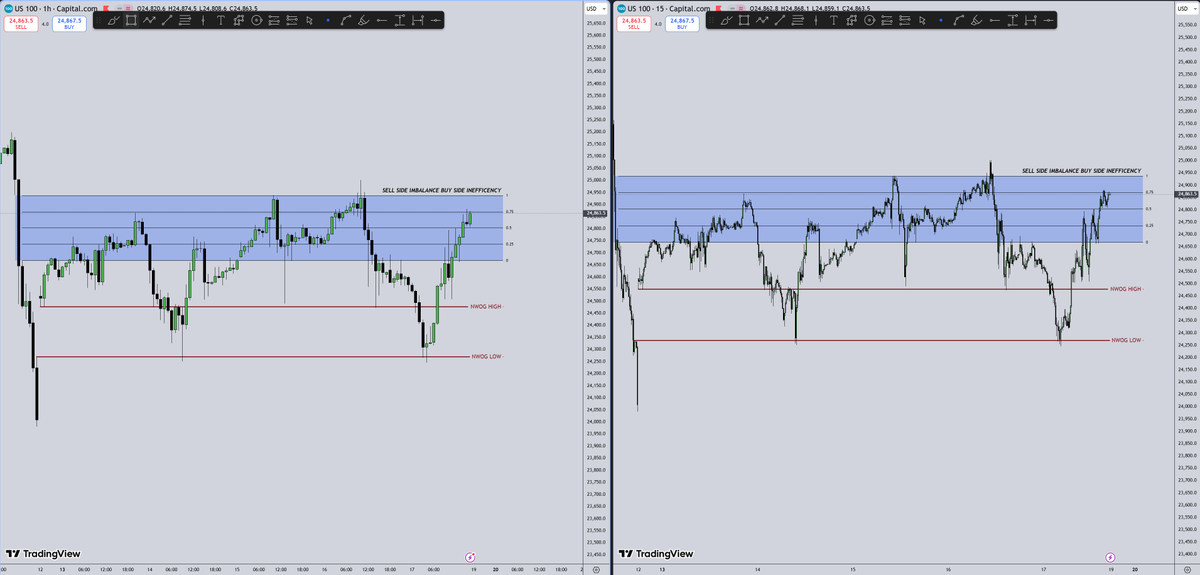This screenshot has width=1200, height=575.
Task: Open time axis settings gear on the 15-minute chart
Action: pos(1185,569)
